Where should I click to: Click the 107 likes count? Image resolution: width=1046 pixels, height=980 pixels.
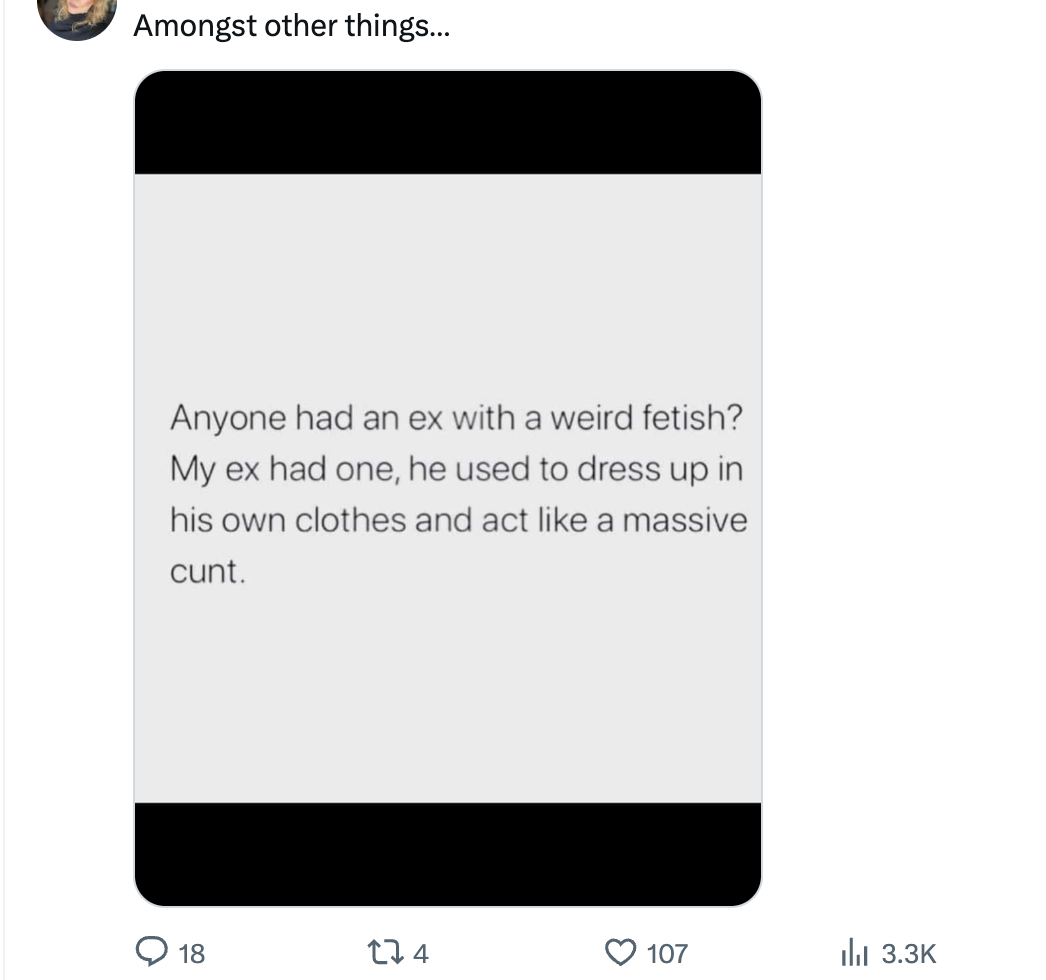tap(667, 953)
